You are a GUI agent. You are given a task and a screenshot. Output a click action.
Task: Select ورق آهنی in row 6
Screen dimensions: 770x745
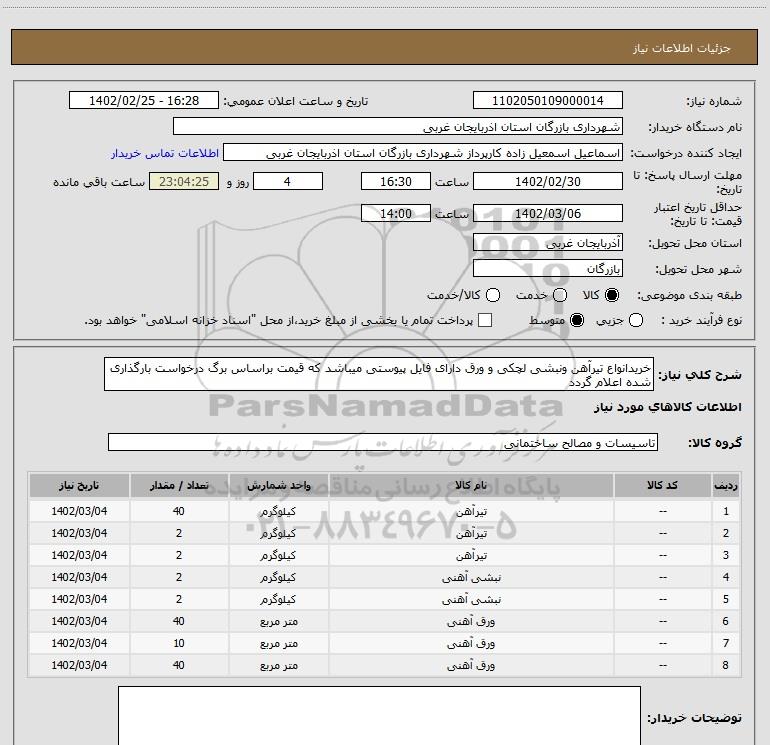pos(471,622)
